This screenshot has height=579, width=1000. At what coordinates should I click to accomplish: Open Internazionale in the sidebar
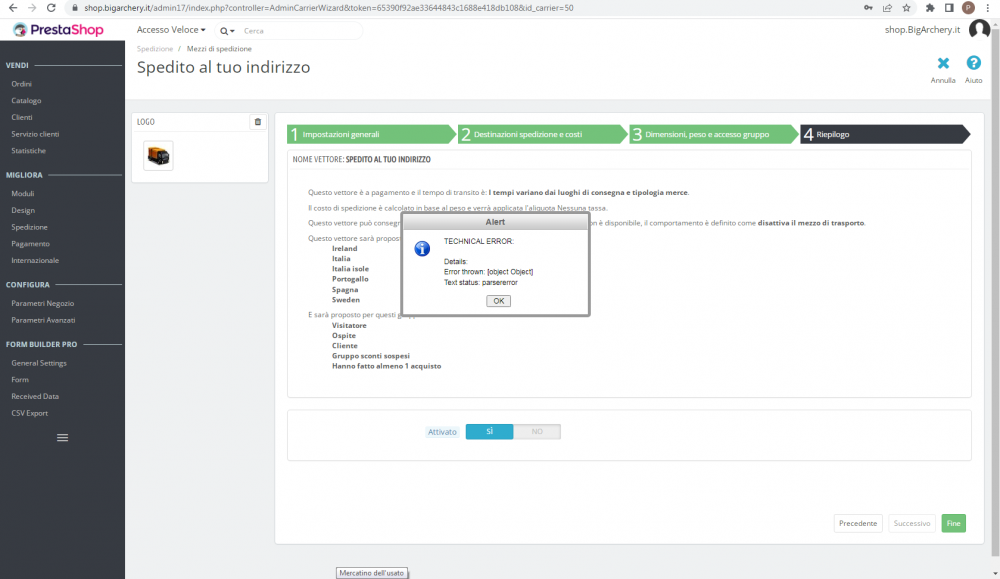35,260
